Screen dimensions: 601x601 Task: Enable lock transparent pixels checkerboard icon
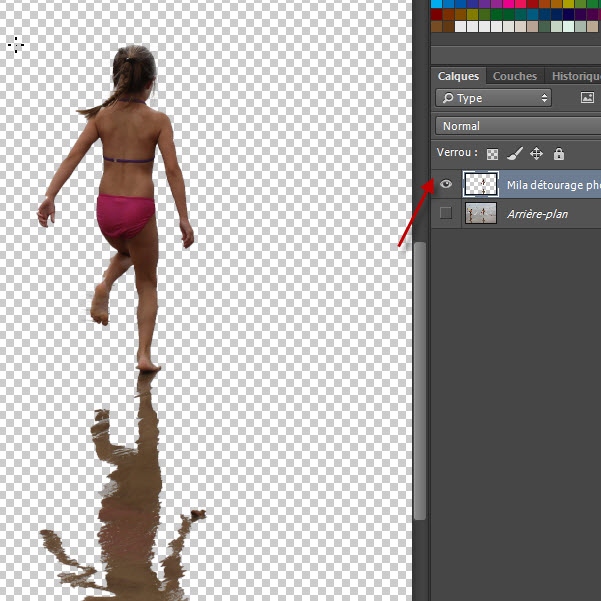(x=492, y=154)
